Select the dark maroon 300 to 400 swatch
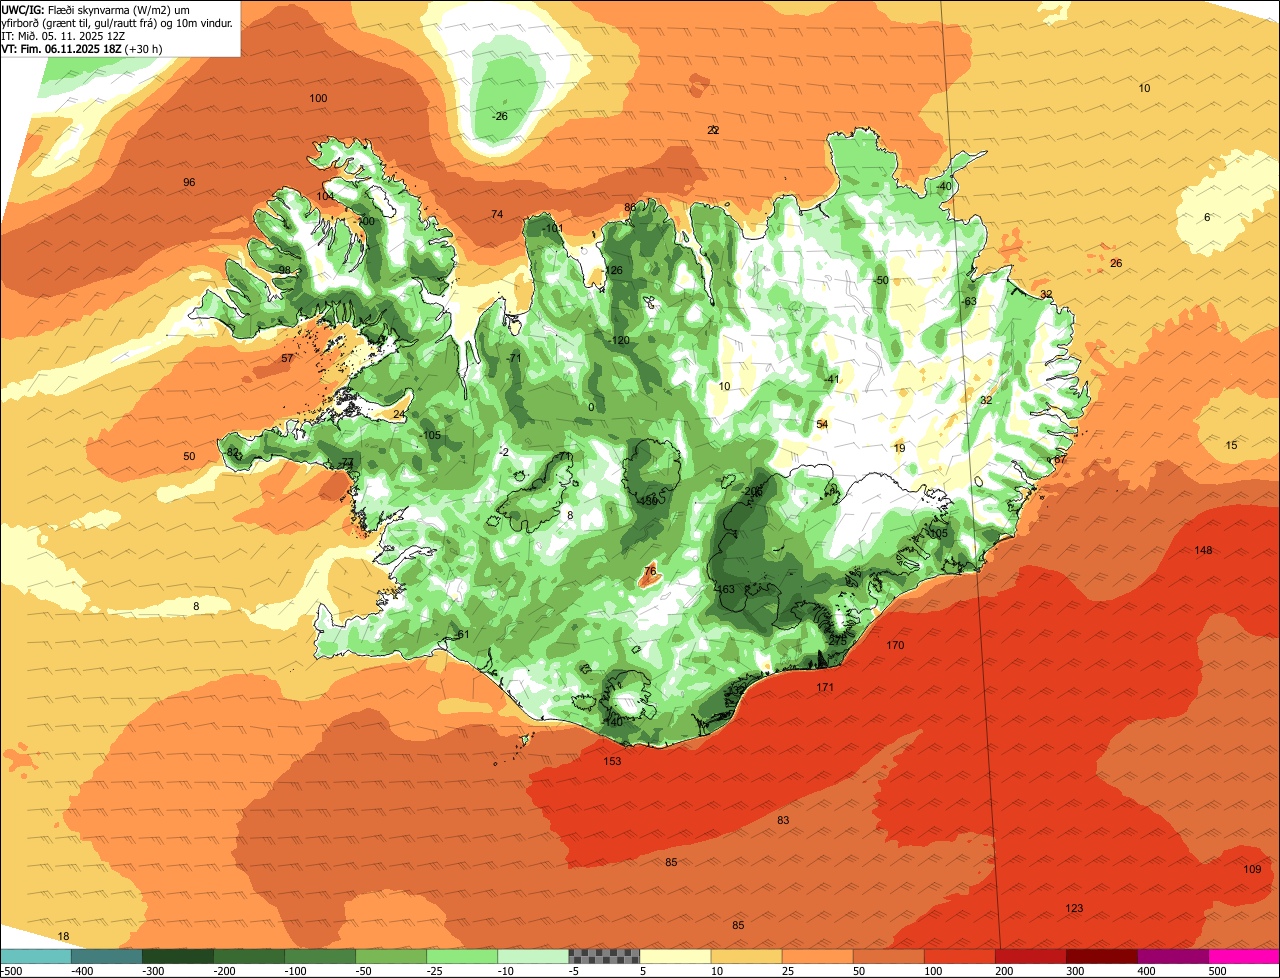This screenshot has width=1280, height=978. click(1101, 956)
